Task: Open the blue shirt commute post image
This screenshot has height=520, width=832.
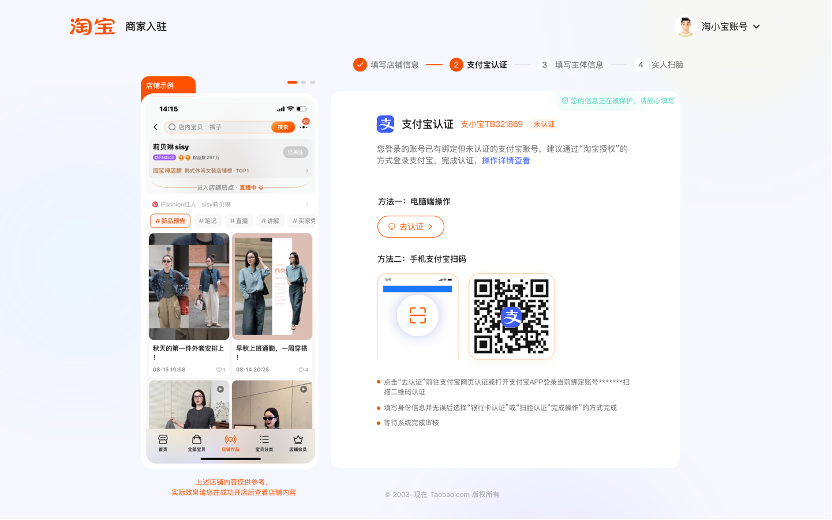Action: pyautogui.click(x=272, y=287)
